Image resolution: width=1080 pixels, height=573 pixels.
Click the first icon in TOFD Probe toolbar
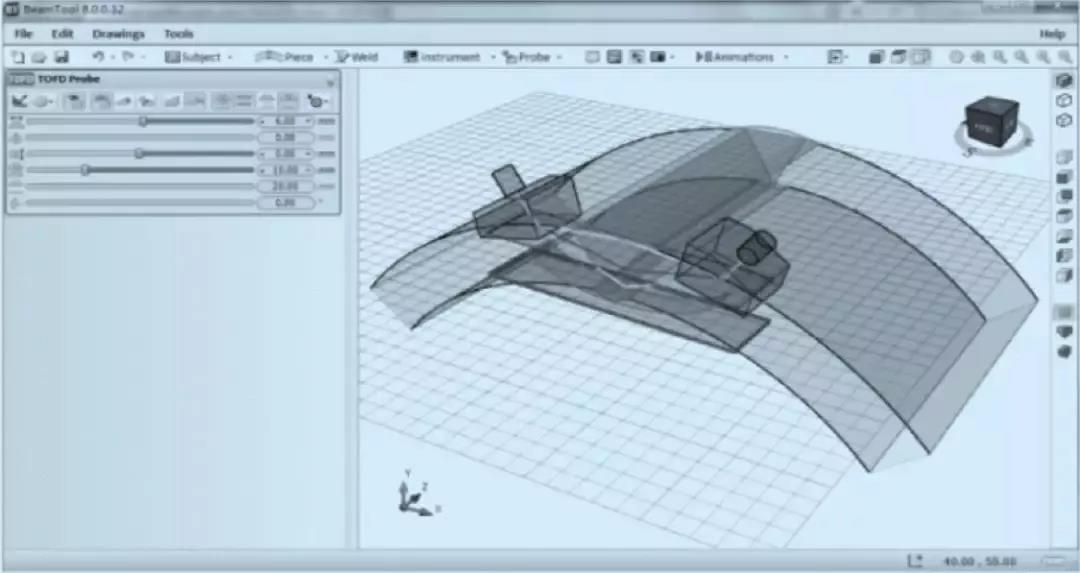click(x=19, y=101)
